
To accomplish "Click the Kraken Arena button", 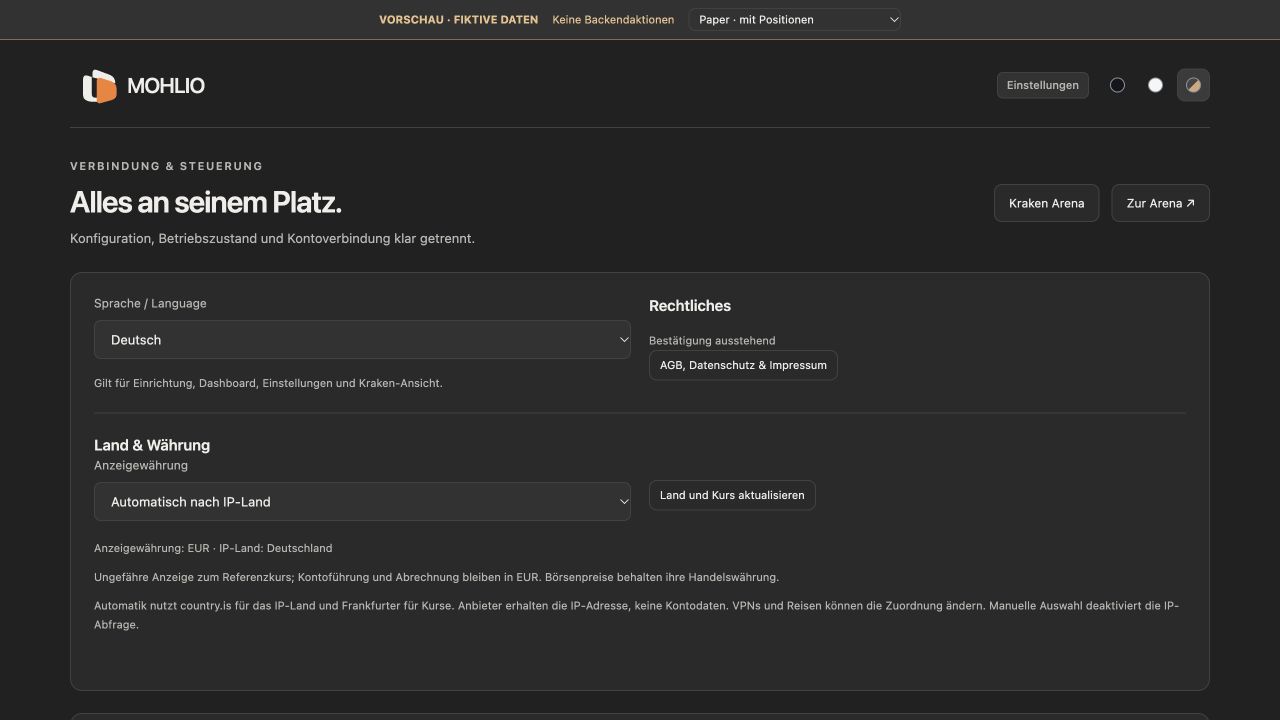I will coord(1046,203).
